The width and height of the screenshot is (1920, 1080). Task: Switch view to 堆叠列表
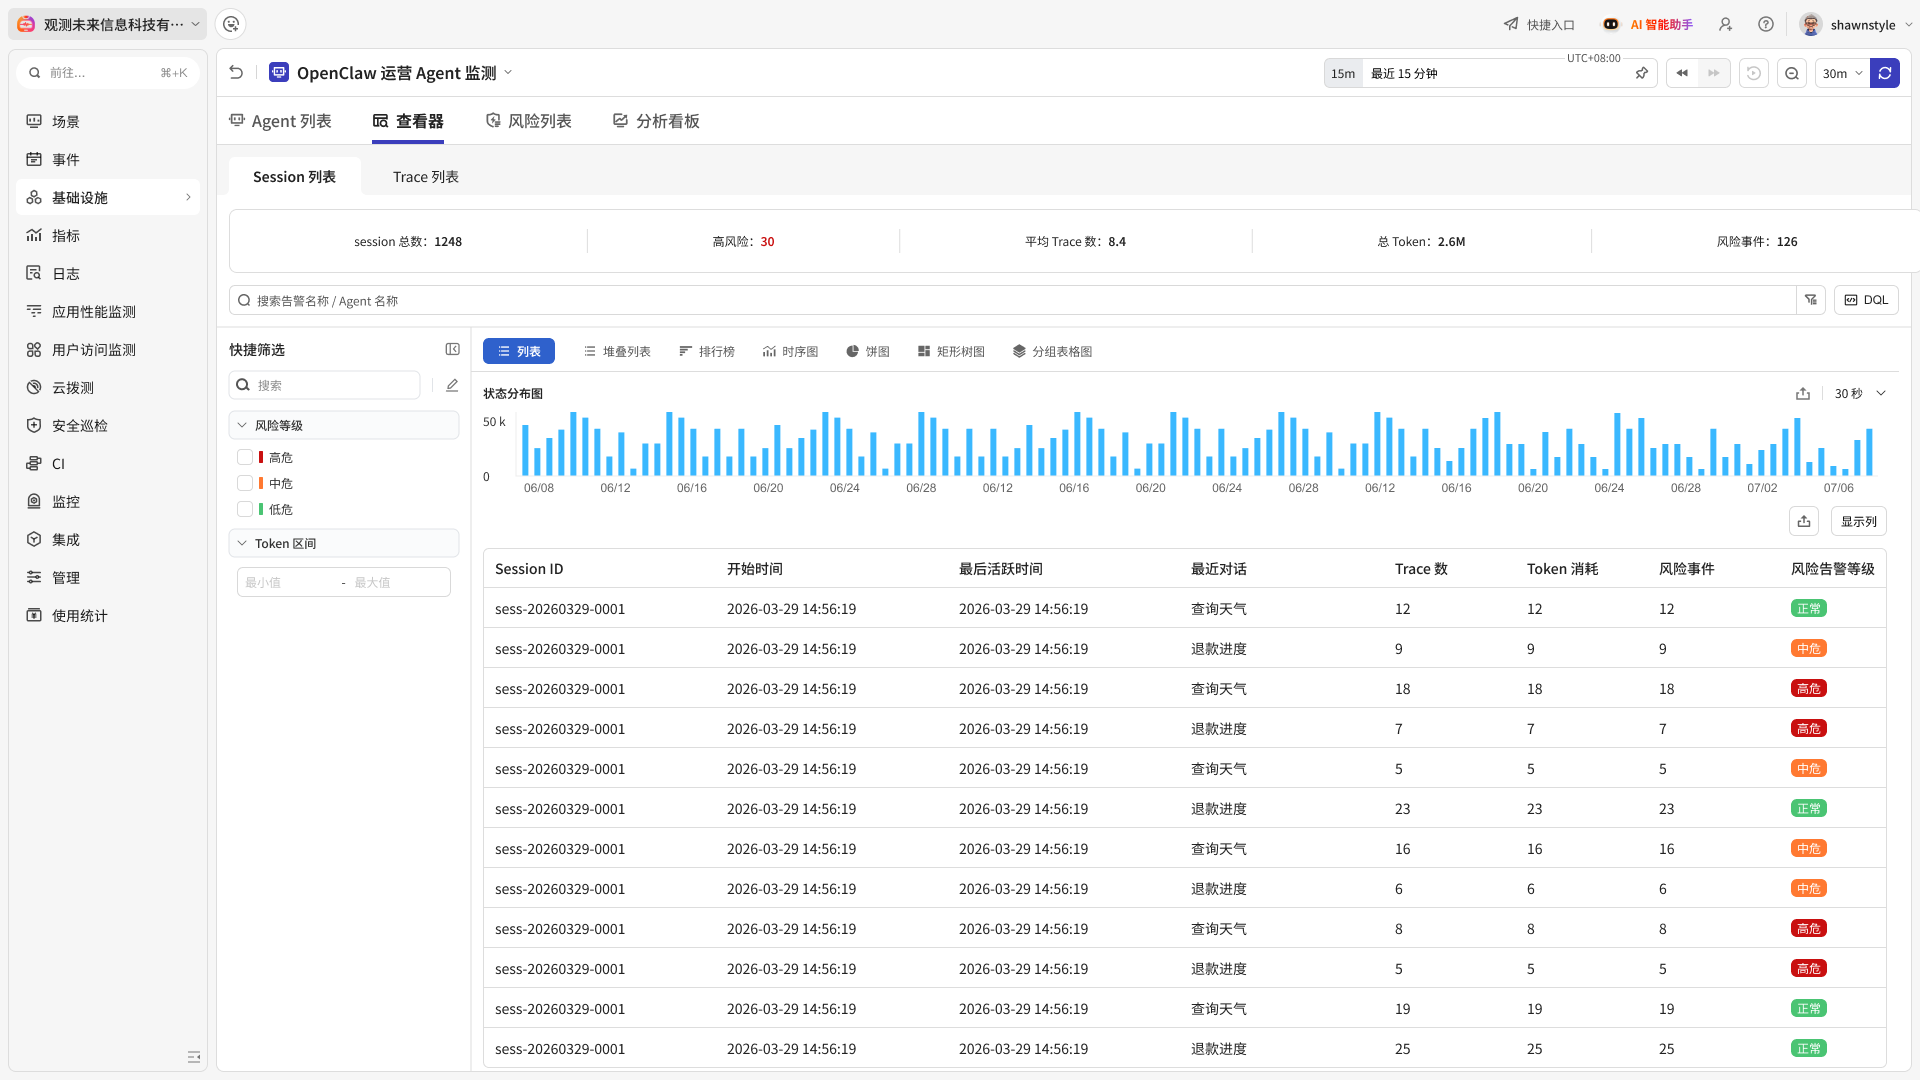[617, 351]
